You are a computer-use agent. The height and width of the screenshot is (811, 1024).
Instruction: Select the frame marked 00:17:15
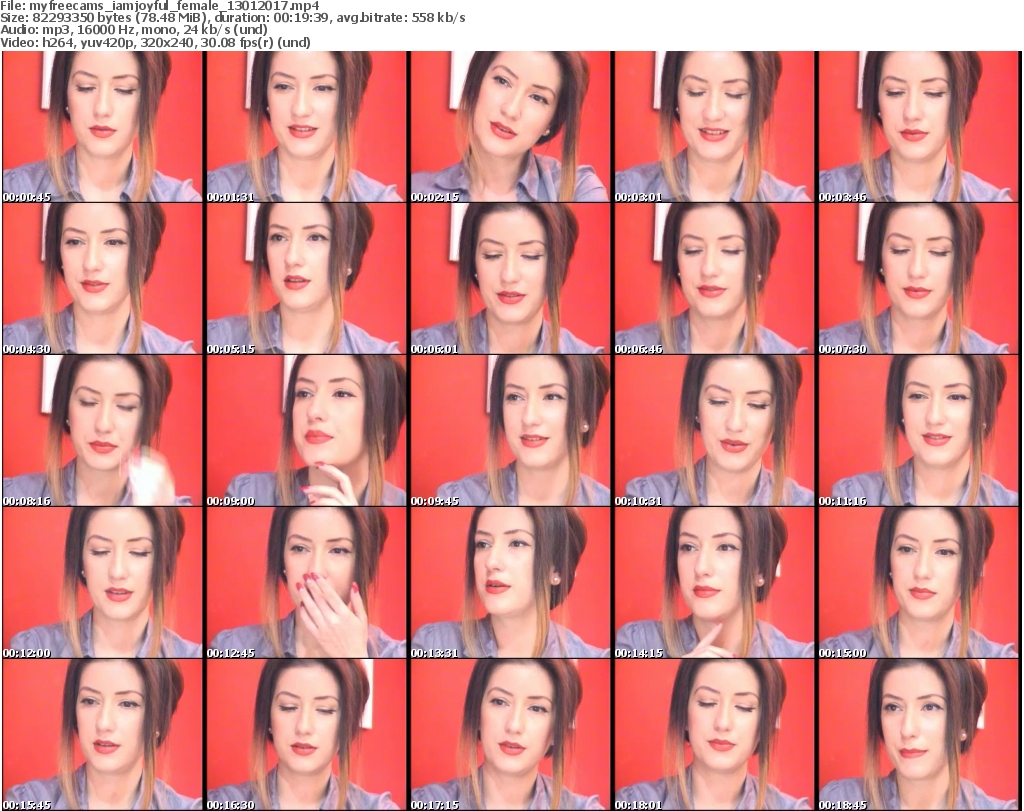510,735
